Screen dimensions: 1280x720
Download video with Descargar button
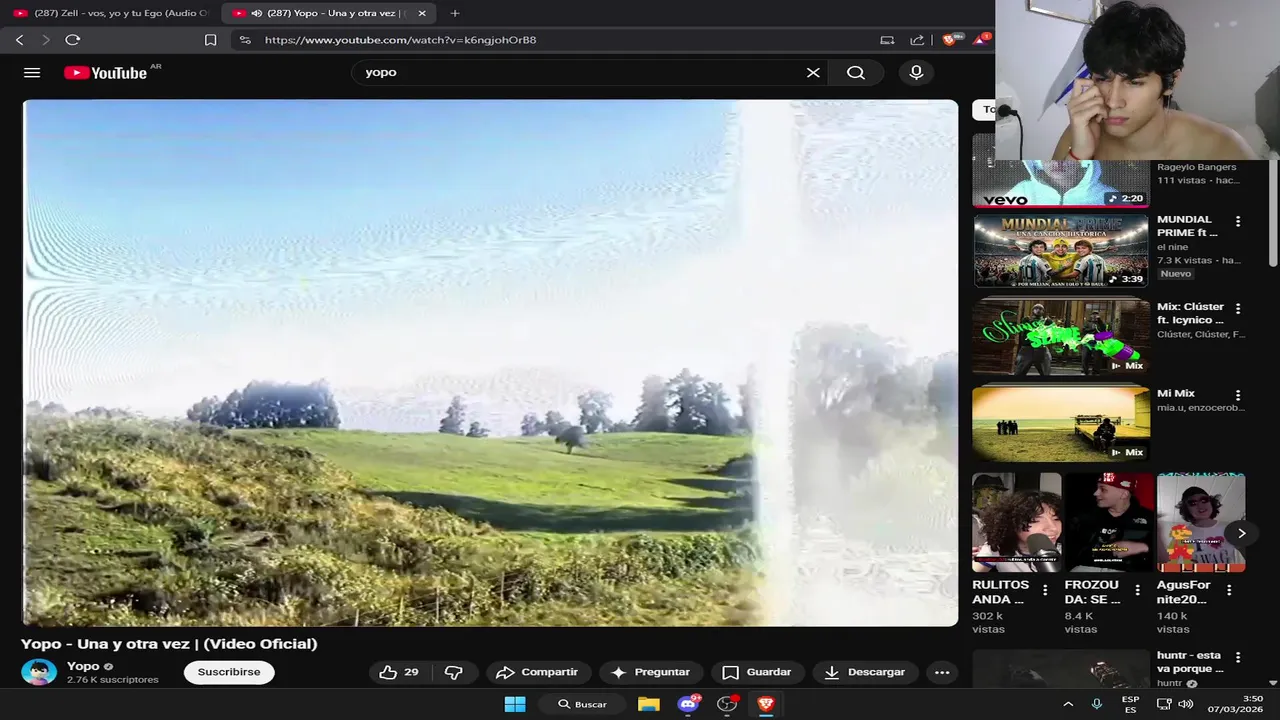[x=865, y=672]
